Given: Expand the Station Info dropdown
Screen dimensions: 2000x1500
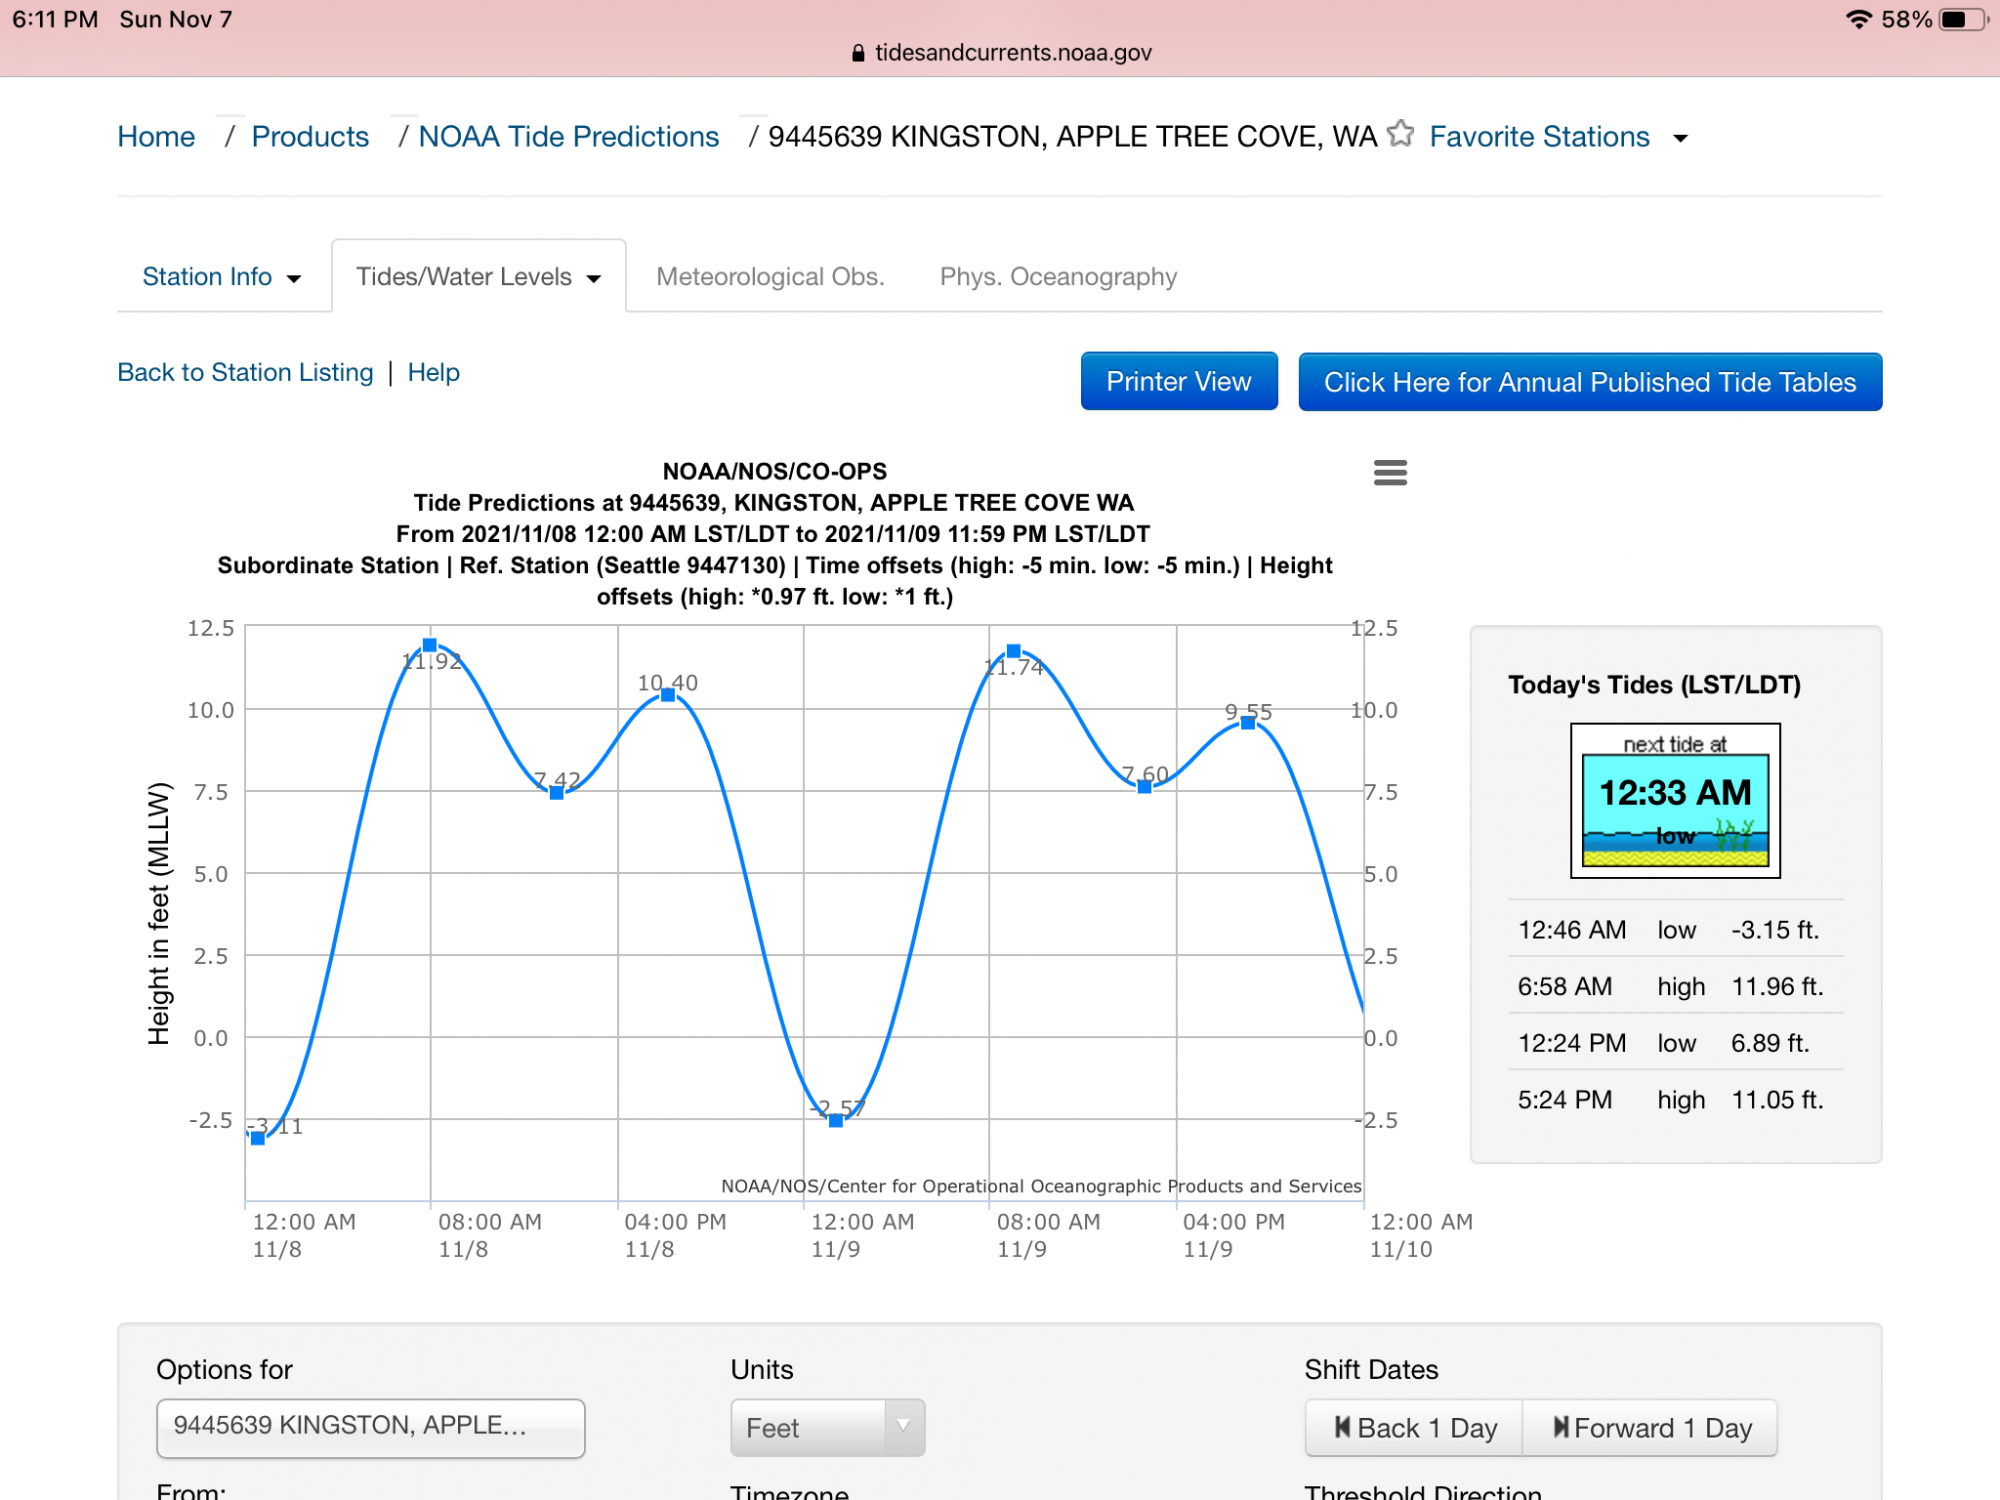Looking at the screenshot, I should [221, 277].
